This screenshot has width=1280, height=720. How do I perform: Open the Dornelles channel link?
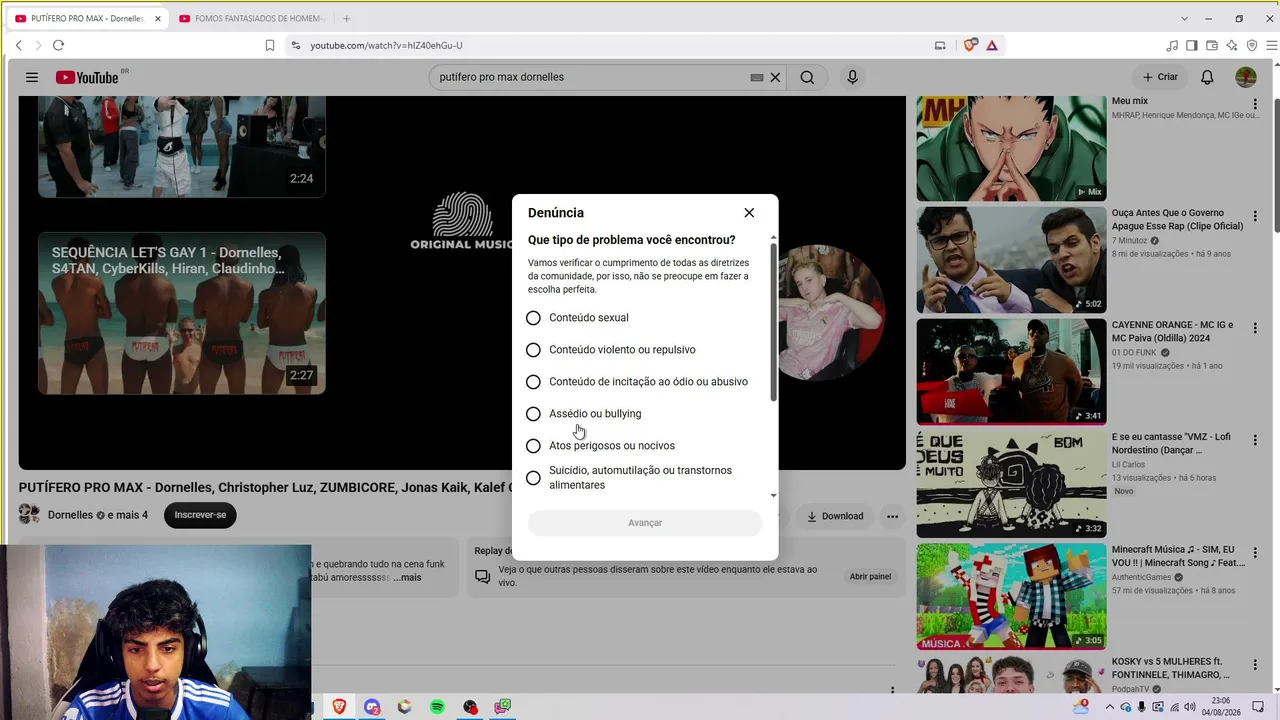70,516
